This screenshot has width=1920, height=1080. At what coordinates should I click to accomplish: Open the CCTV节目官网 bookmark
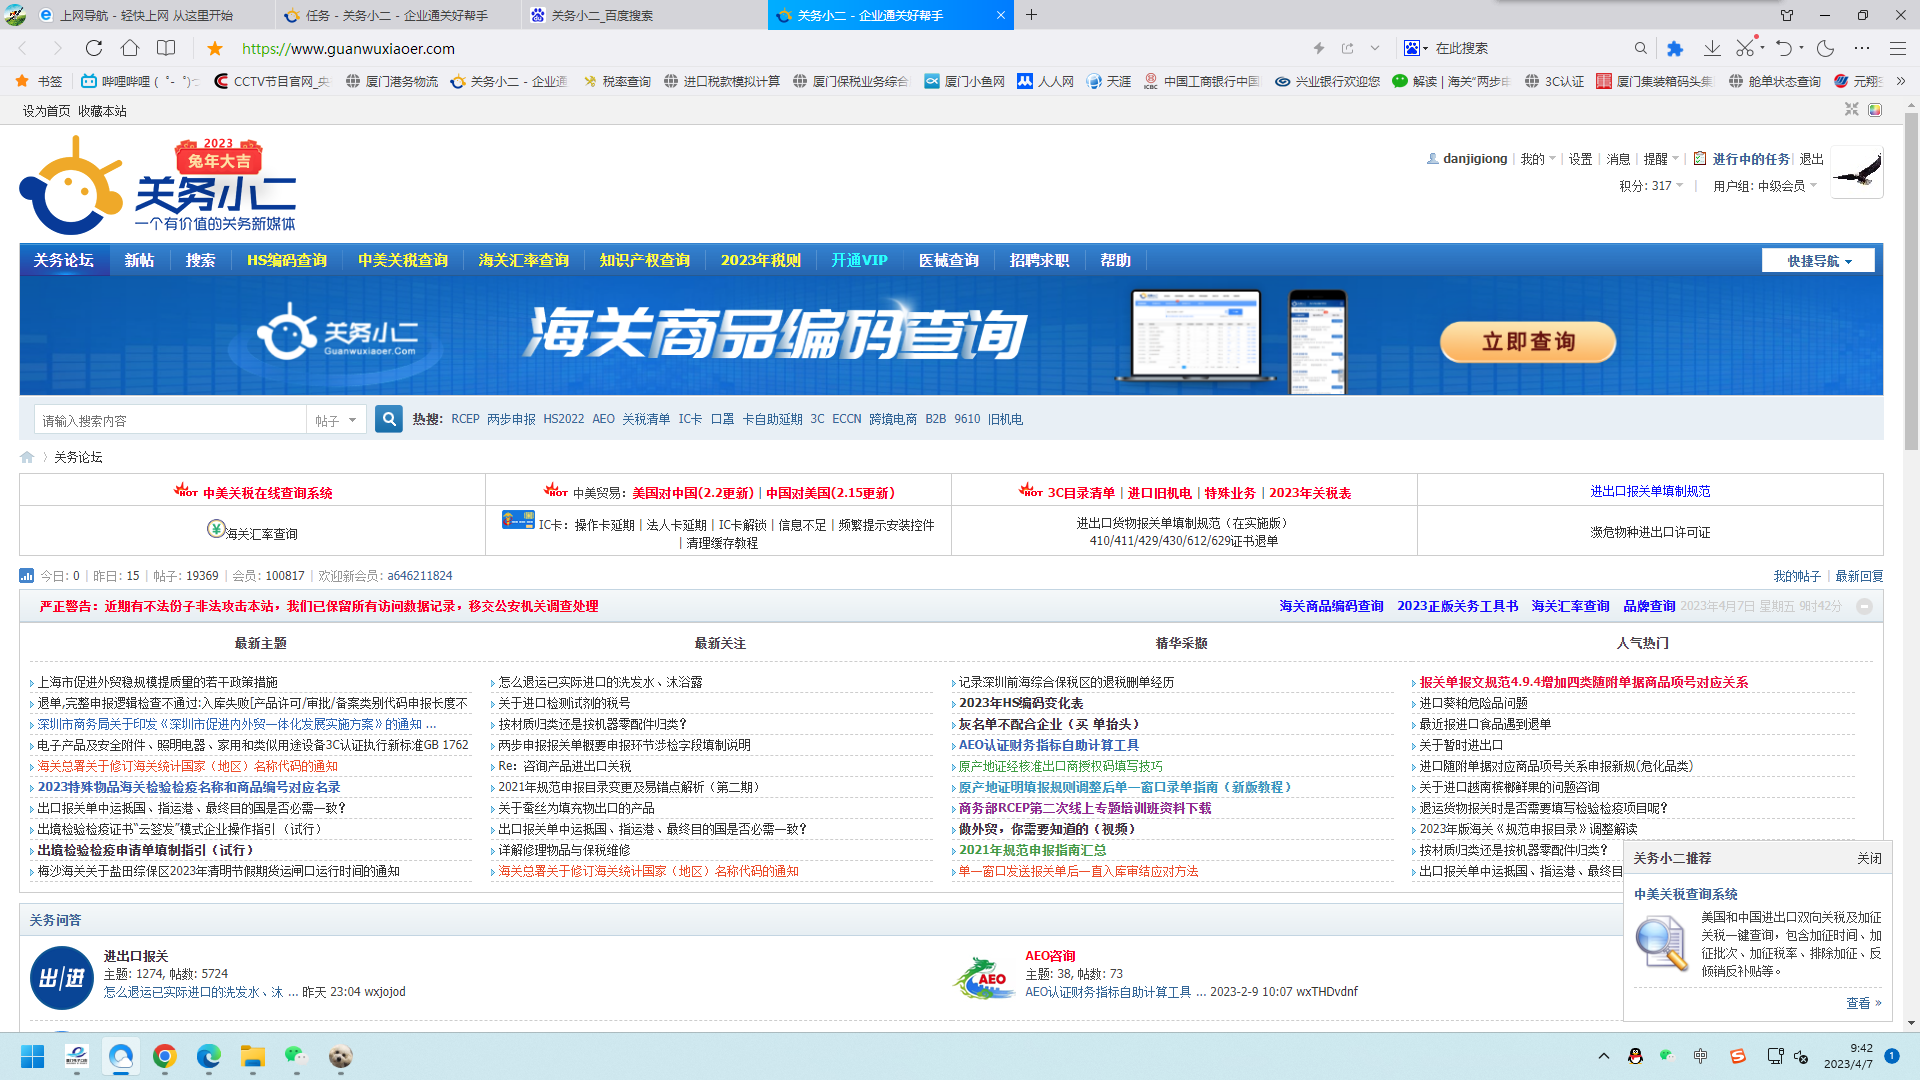click(271, 81)
